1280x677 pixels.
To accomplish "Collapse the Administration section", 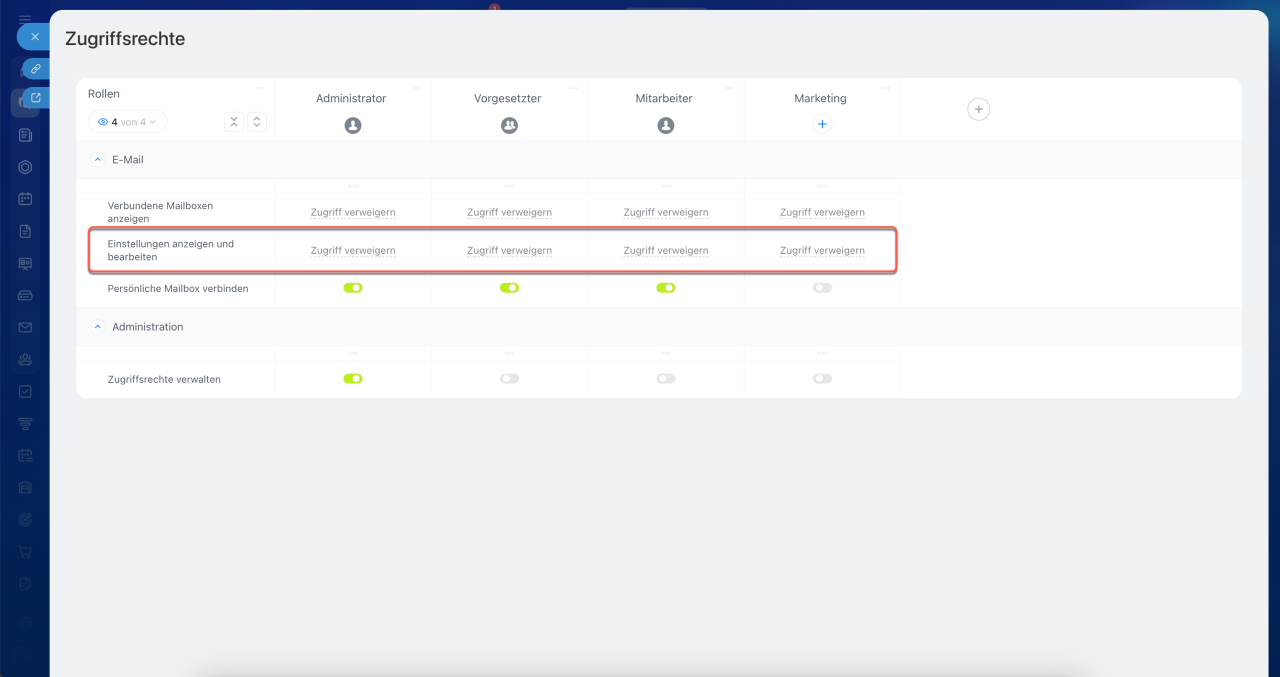I will coord(98,327).
